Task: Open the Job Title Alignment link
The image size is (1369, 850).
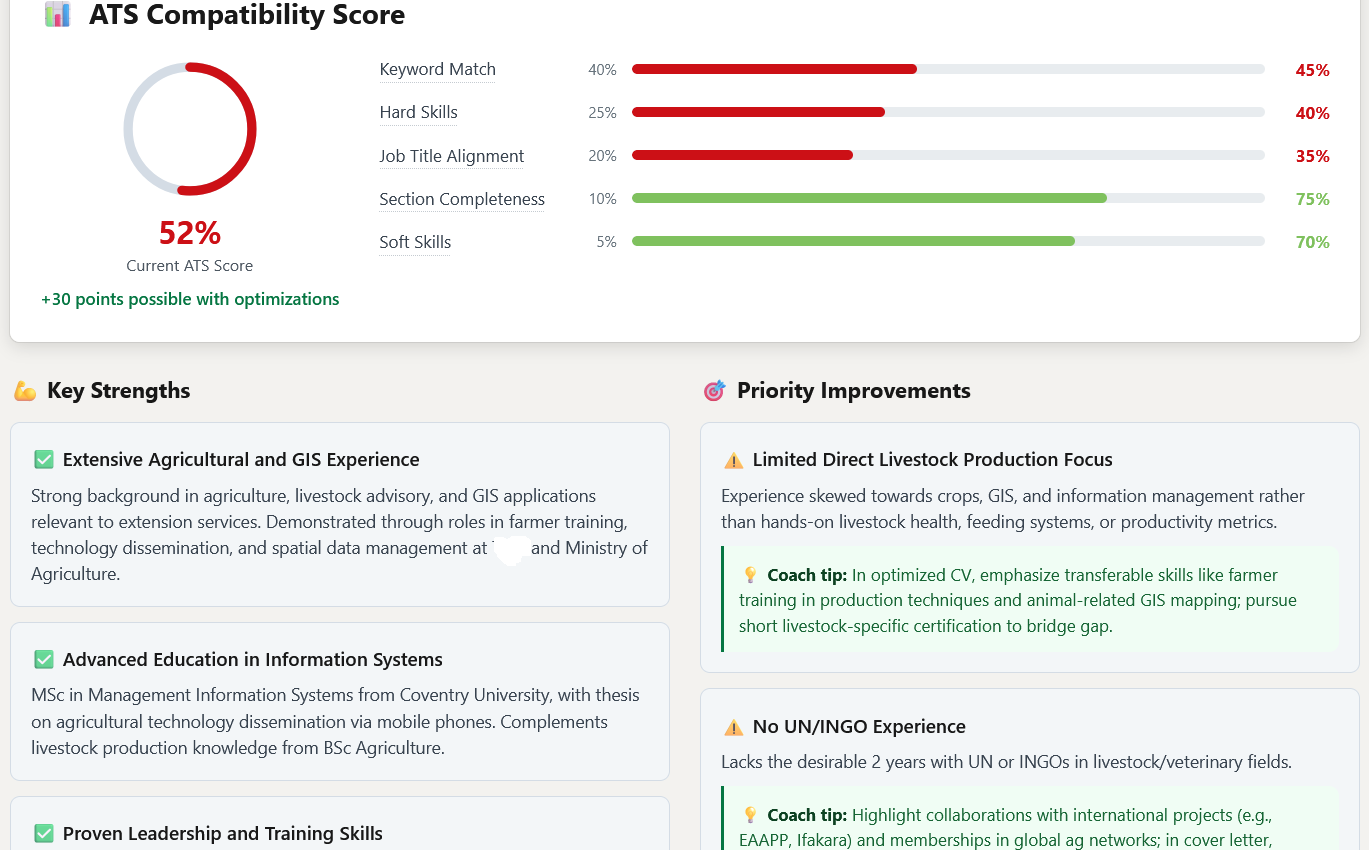Action: (451, 156)
